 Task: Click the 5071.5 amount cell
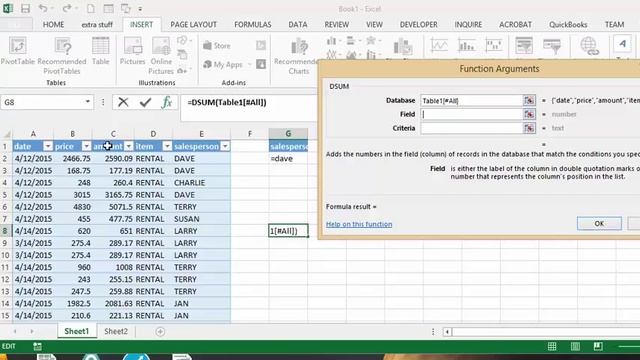[x=113, y=207]
